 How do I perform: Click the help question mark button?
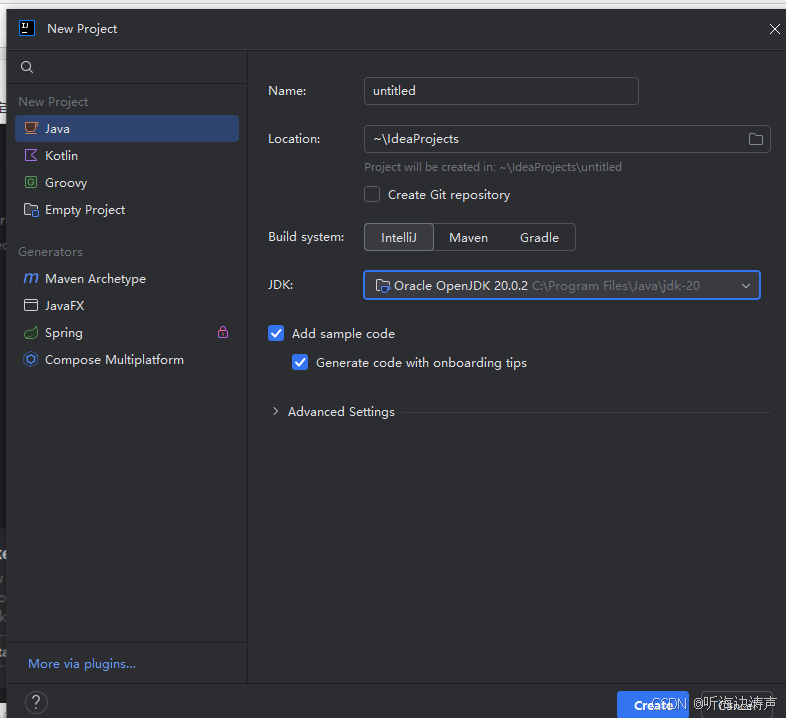click(36, 702)
